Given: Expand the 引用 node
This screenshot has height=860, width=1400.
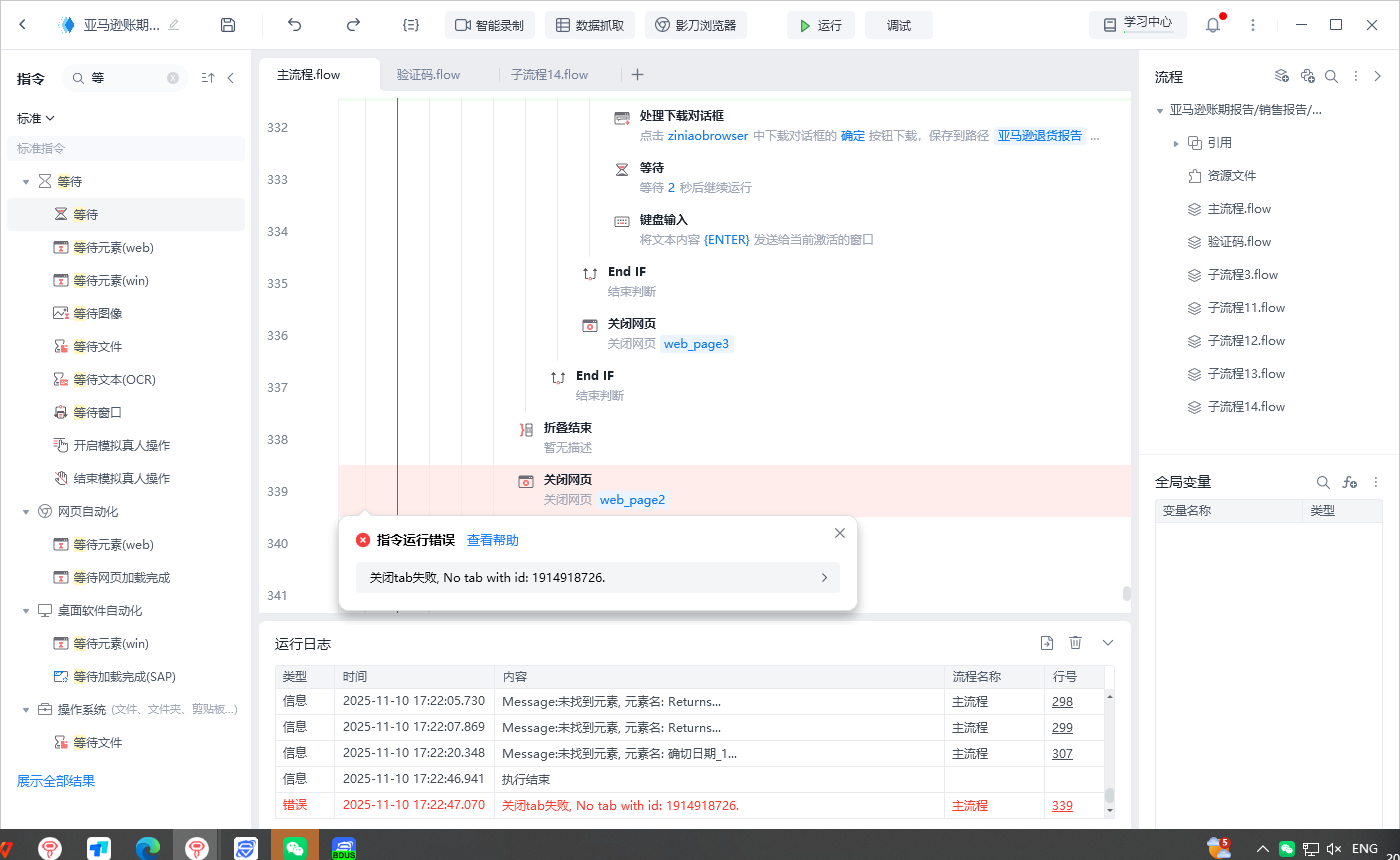Looking at the screenshot, I should click(1177, 144).
